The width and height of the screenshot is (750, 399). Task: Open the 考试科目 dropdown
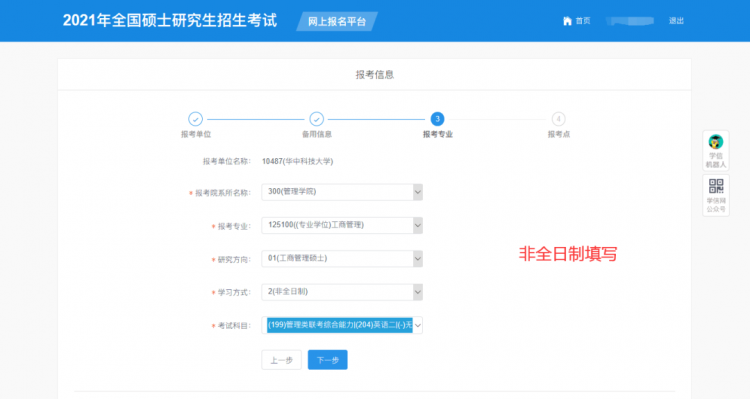point(342,325)
